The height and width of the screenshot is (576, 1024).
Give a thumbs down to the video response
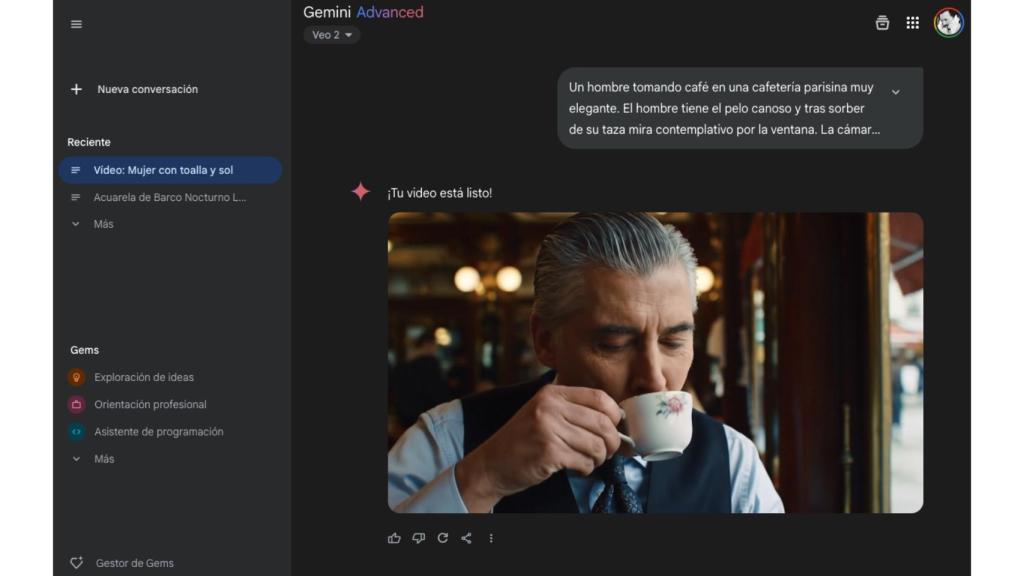(418, 538)
